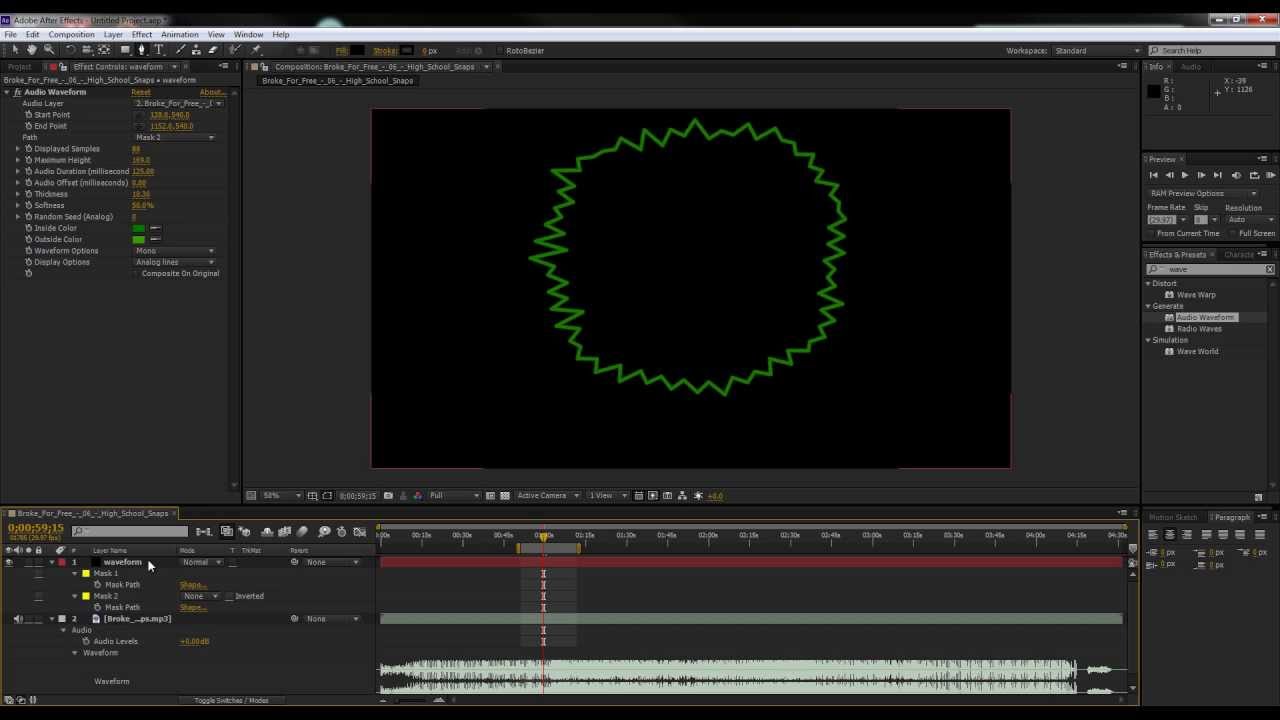Expand Displayed Samples property
Viewport: 1280px width, 720px height.
click(x=17, y=149)
